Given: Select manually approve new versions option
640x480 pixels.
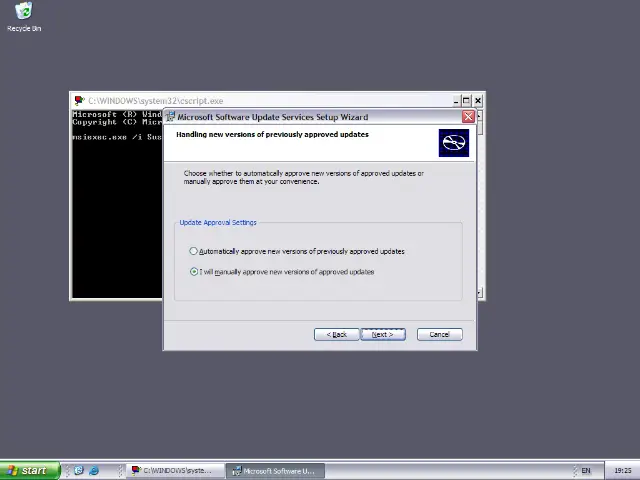Looking at the screenshot, I should tap(282, 272).
